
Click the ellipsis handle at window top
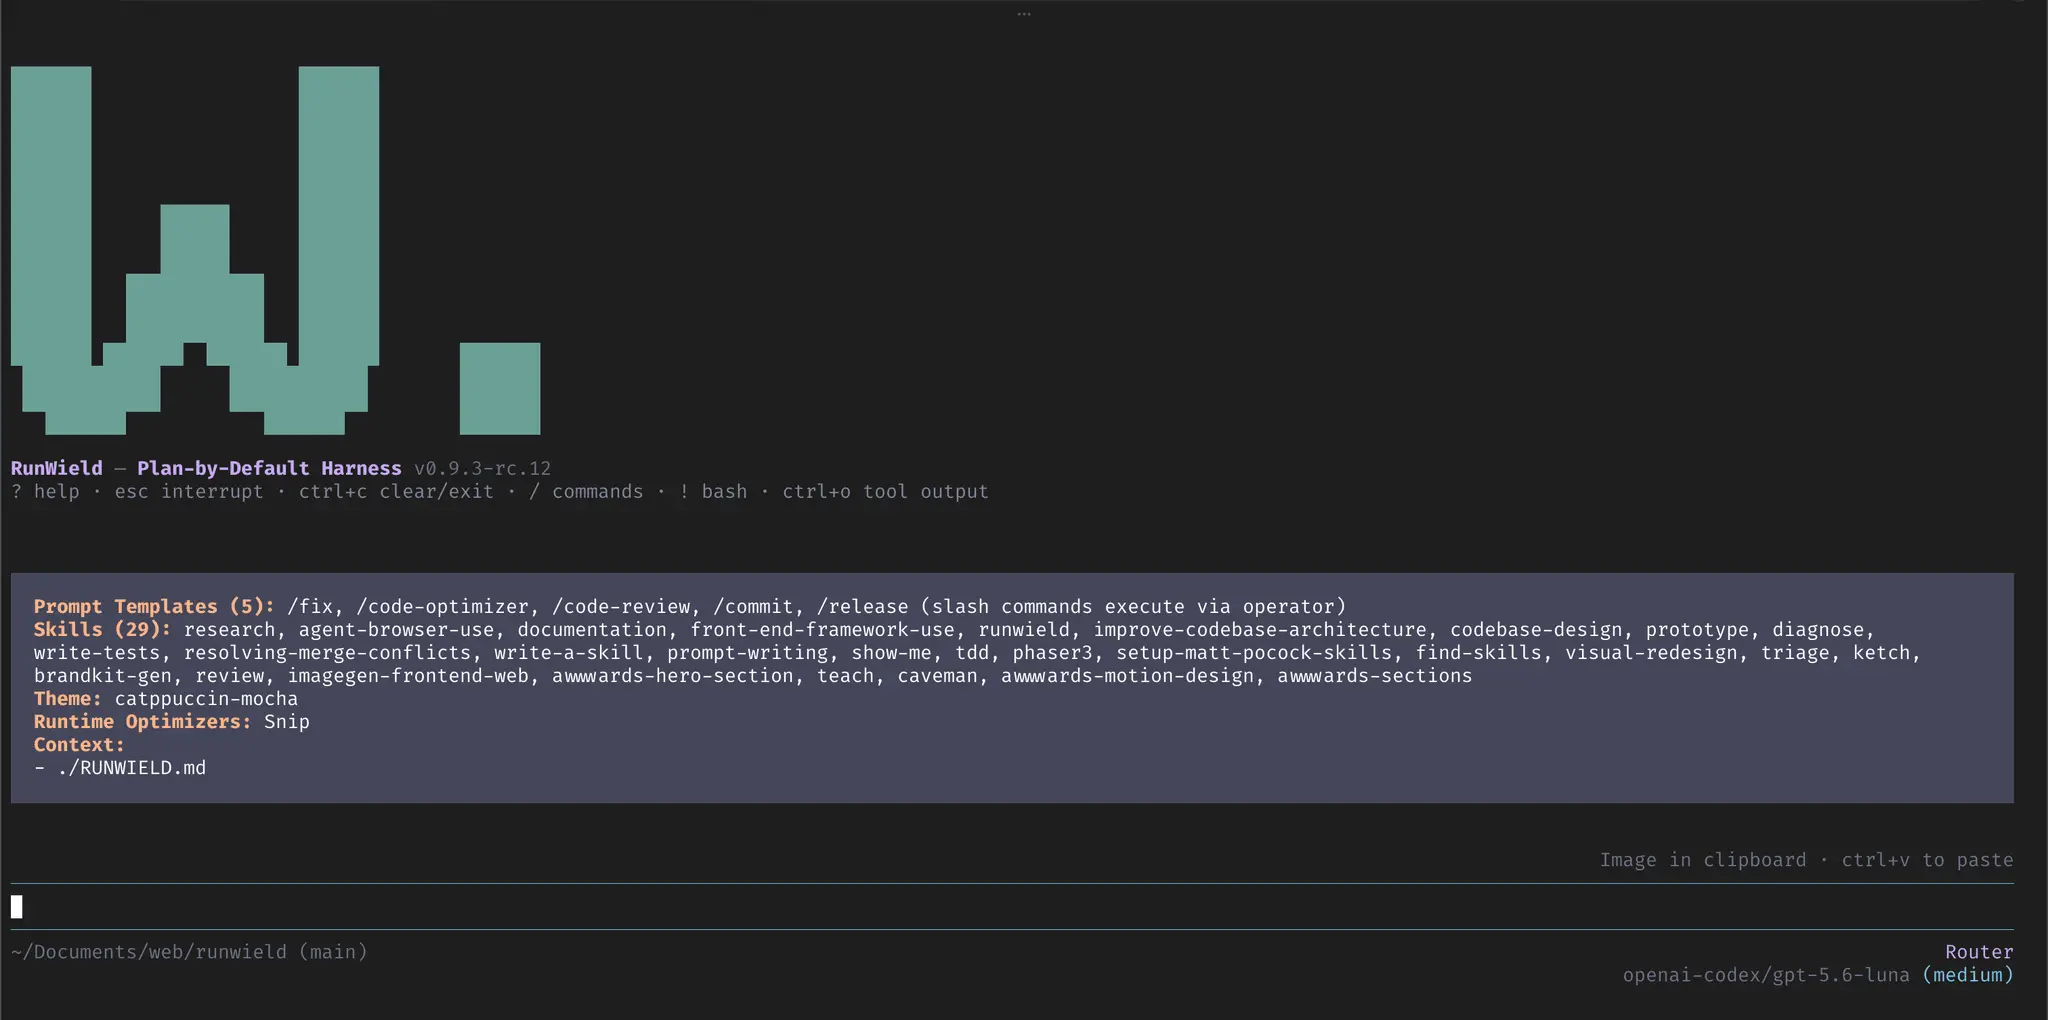tap(1024, 14)
